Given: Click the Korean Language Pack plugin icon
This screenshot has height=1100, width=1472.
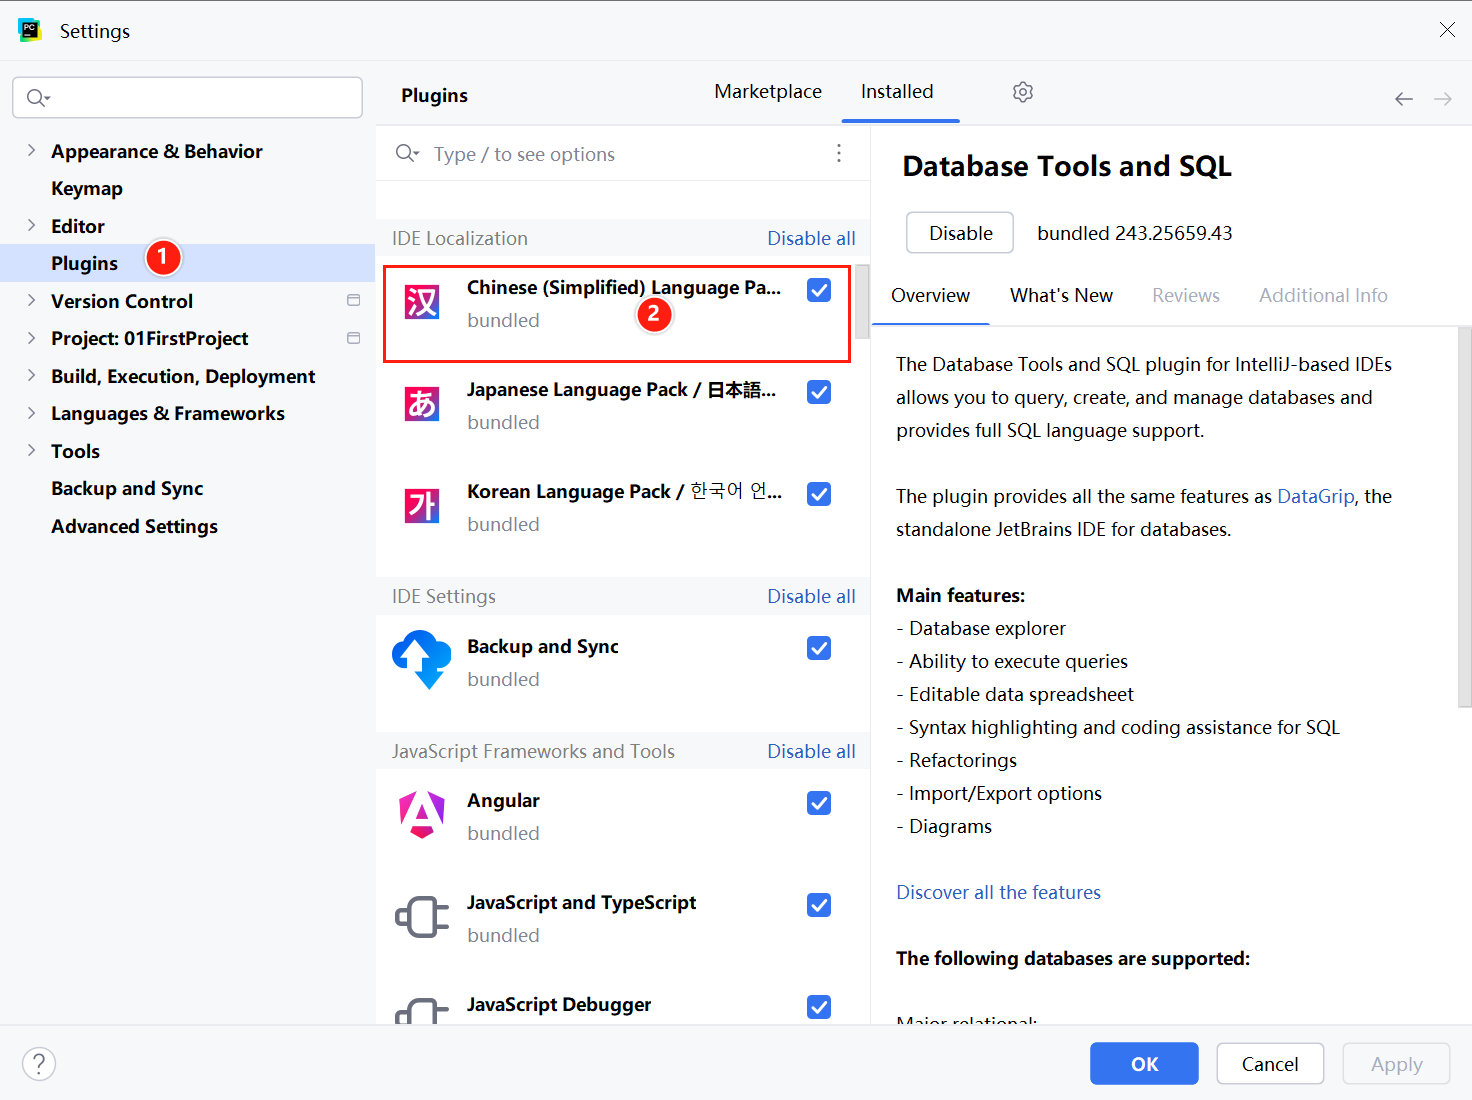Looking at the screenshot, I should coord(422,506).
